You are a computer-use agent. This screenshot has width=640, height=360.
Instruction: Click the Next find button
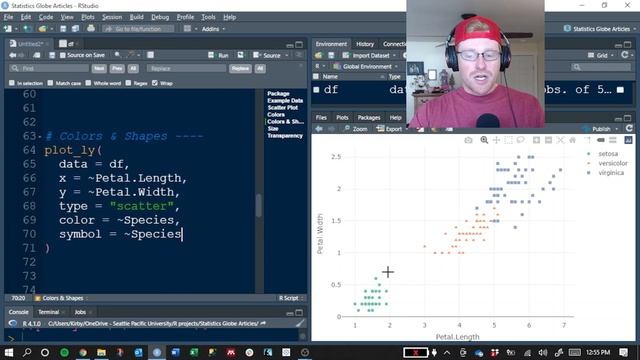click(99, 69)
